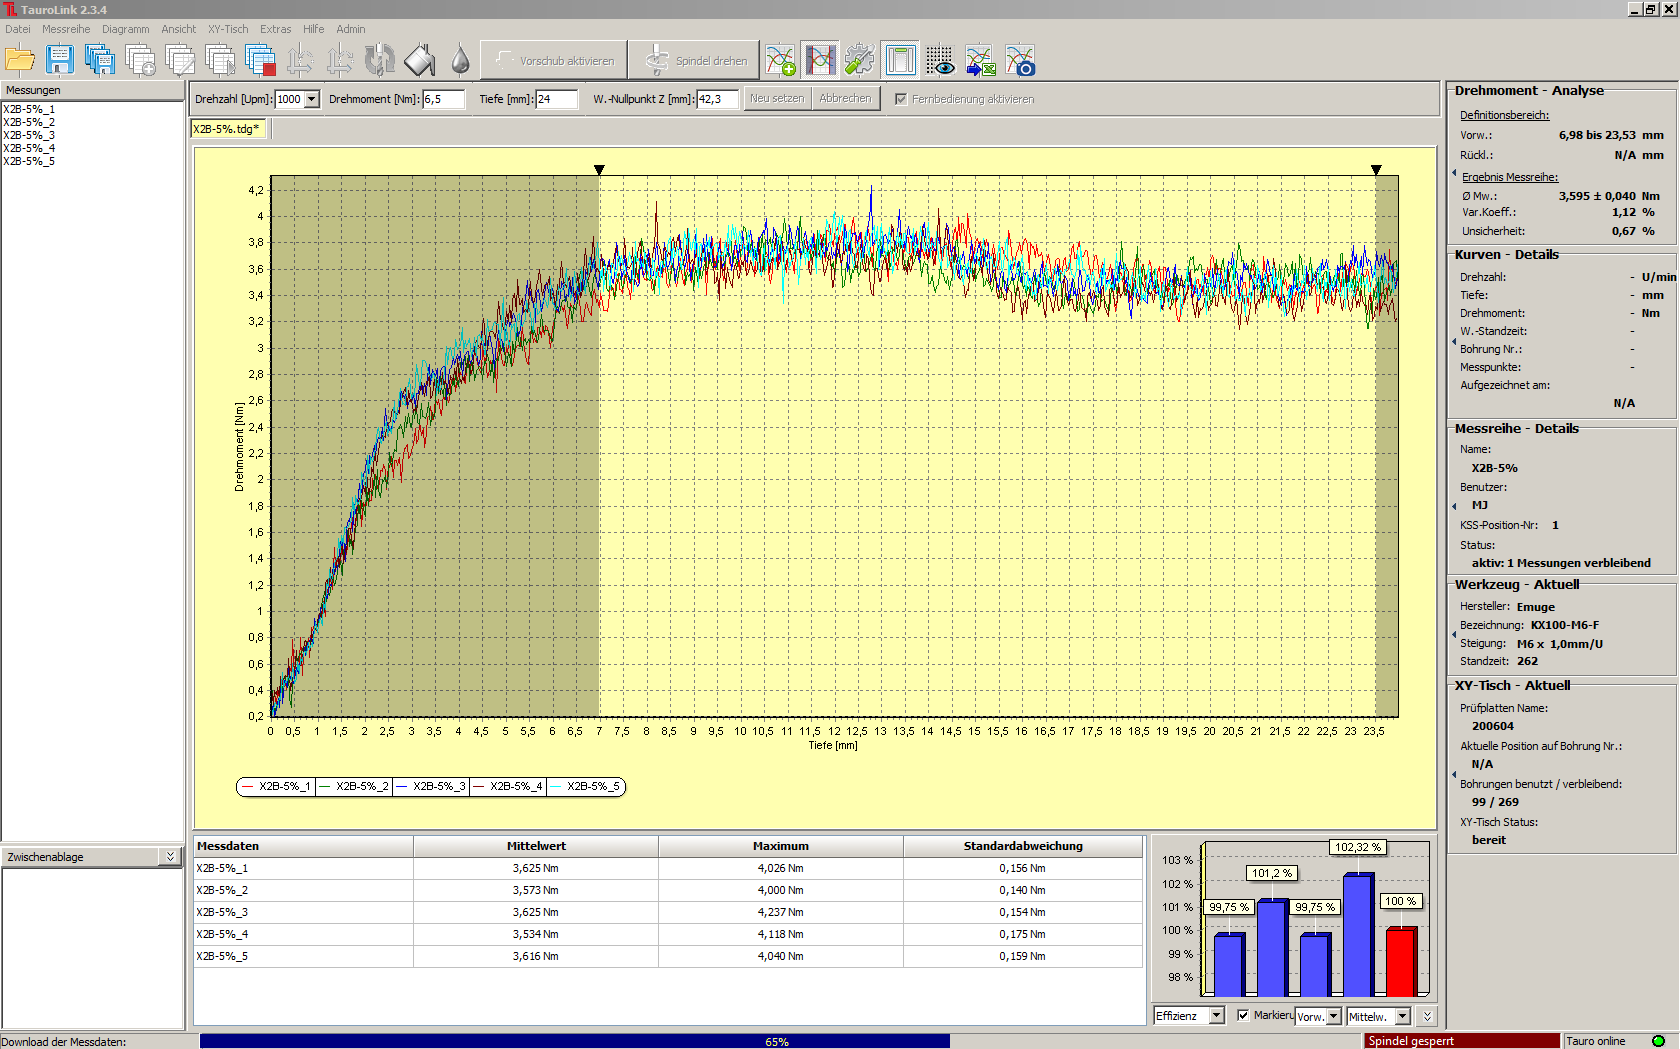Click the Spindel drehen button
Image resolution: width=1680 pixels, height=1049 pixels.
coord(694,60)
